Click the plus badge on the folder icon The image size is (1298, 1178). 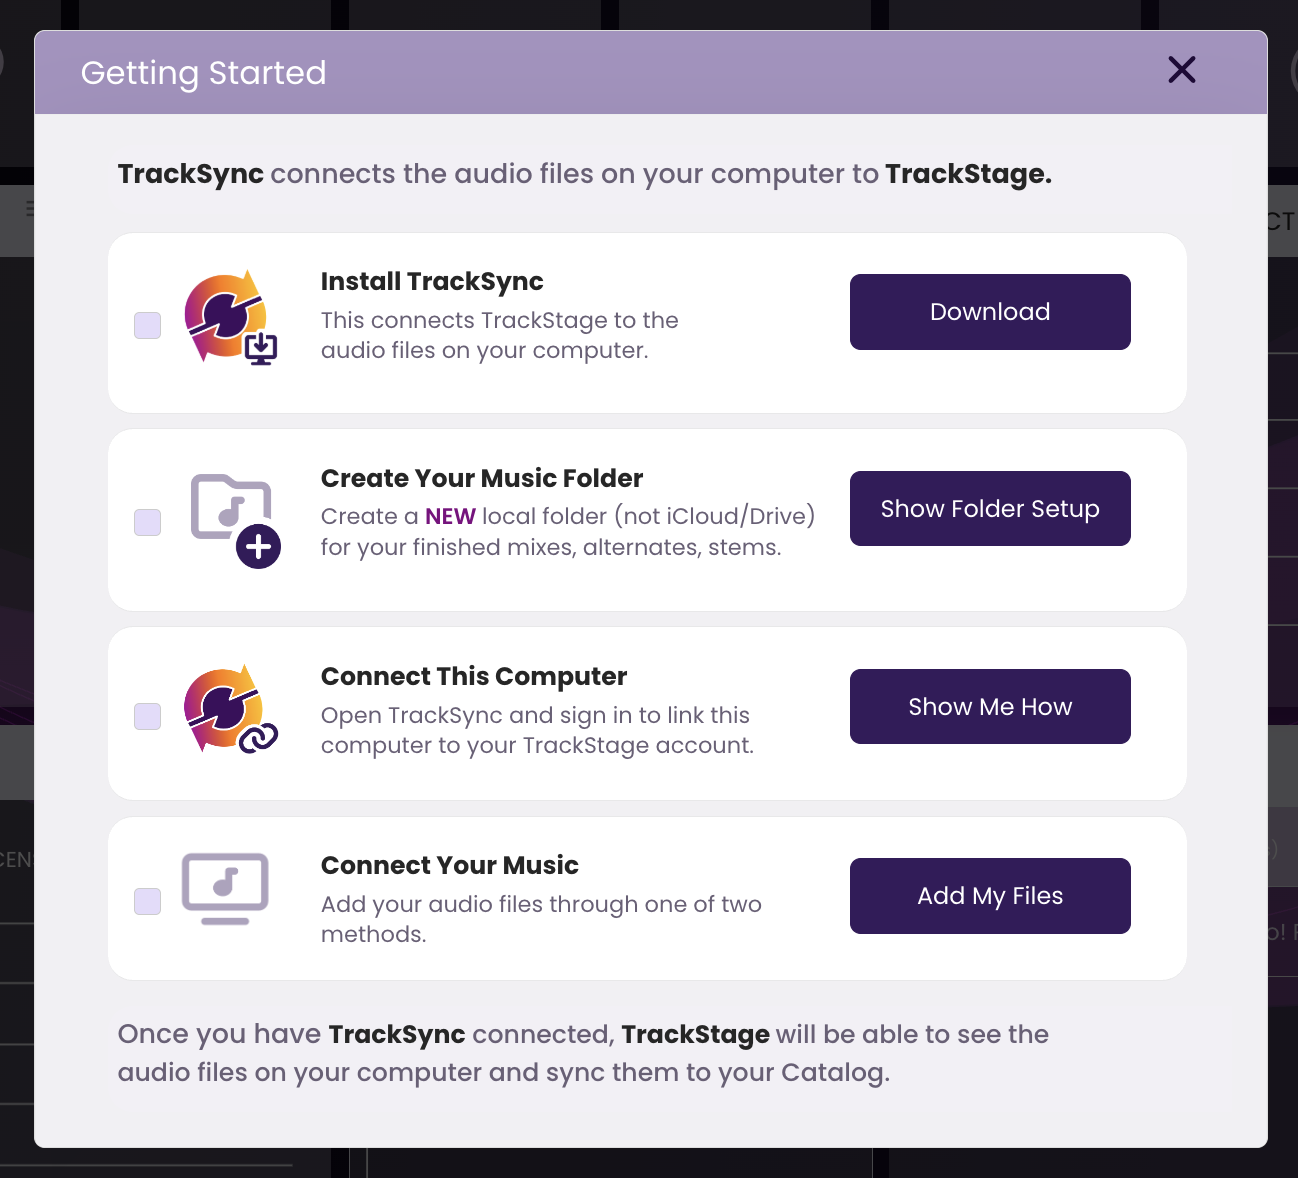pos(259,547)
